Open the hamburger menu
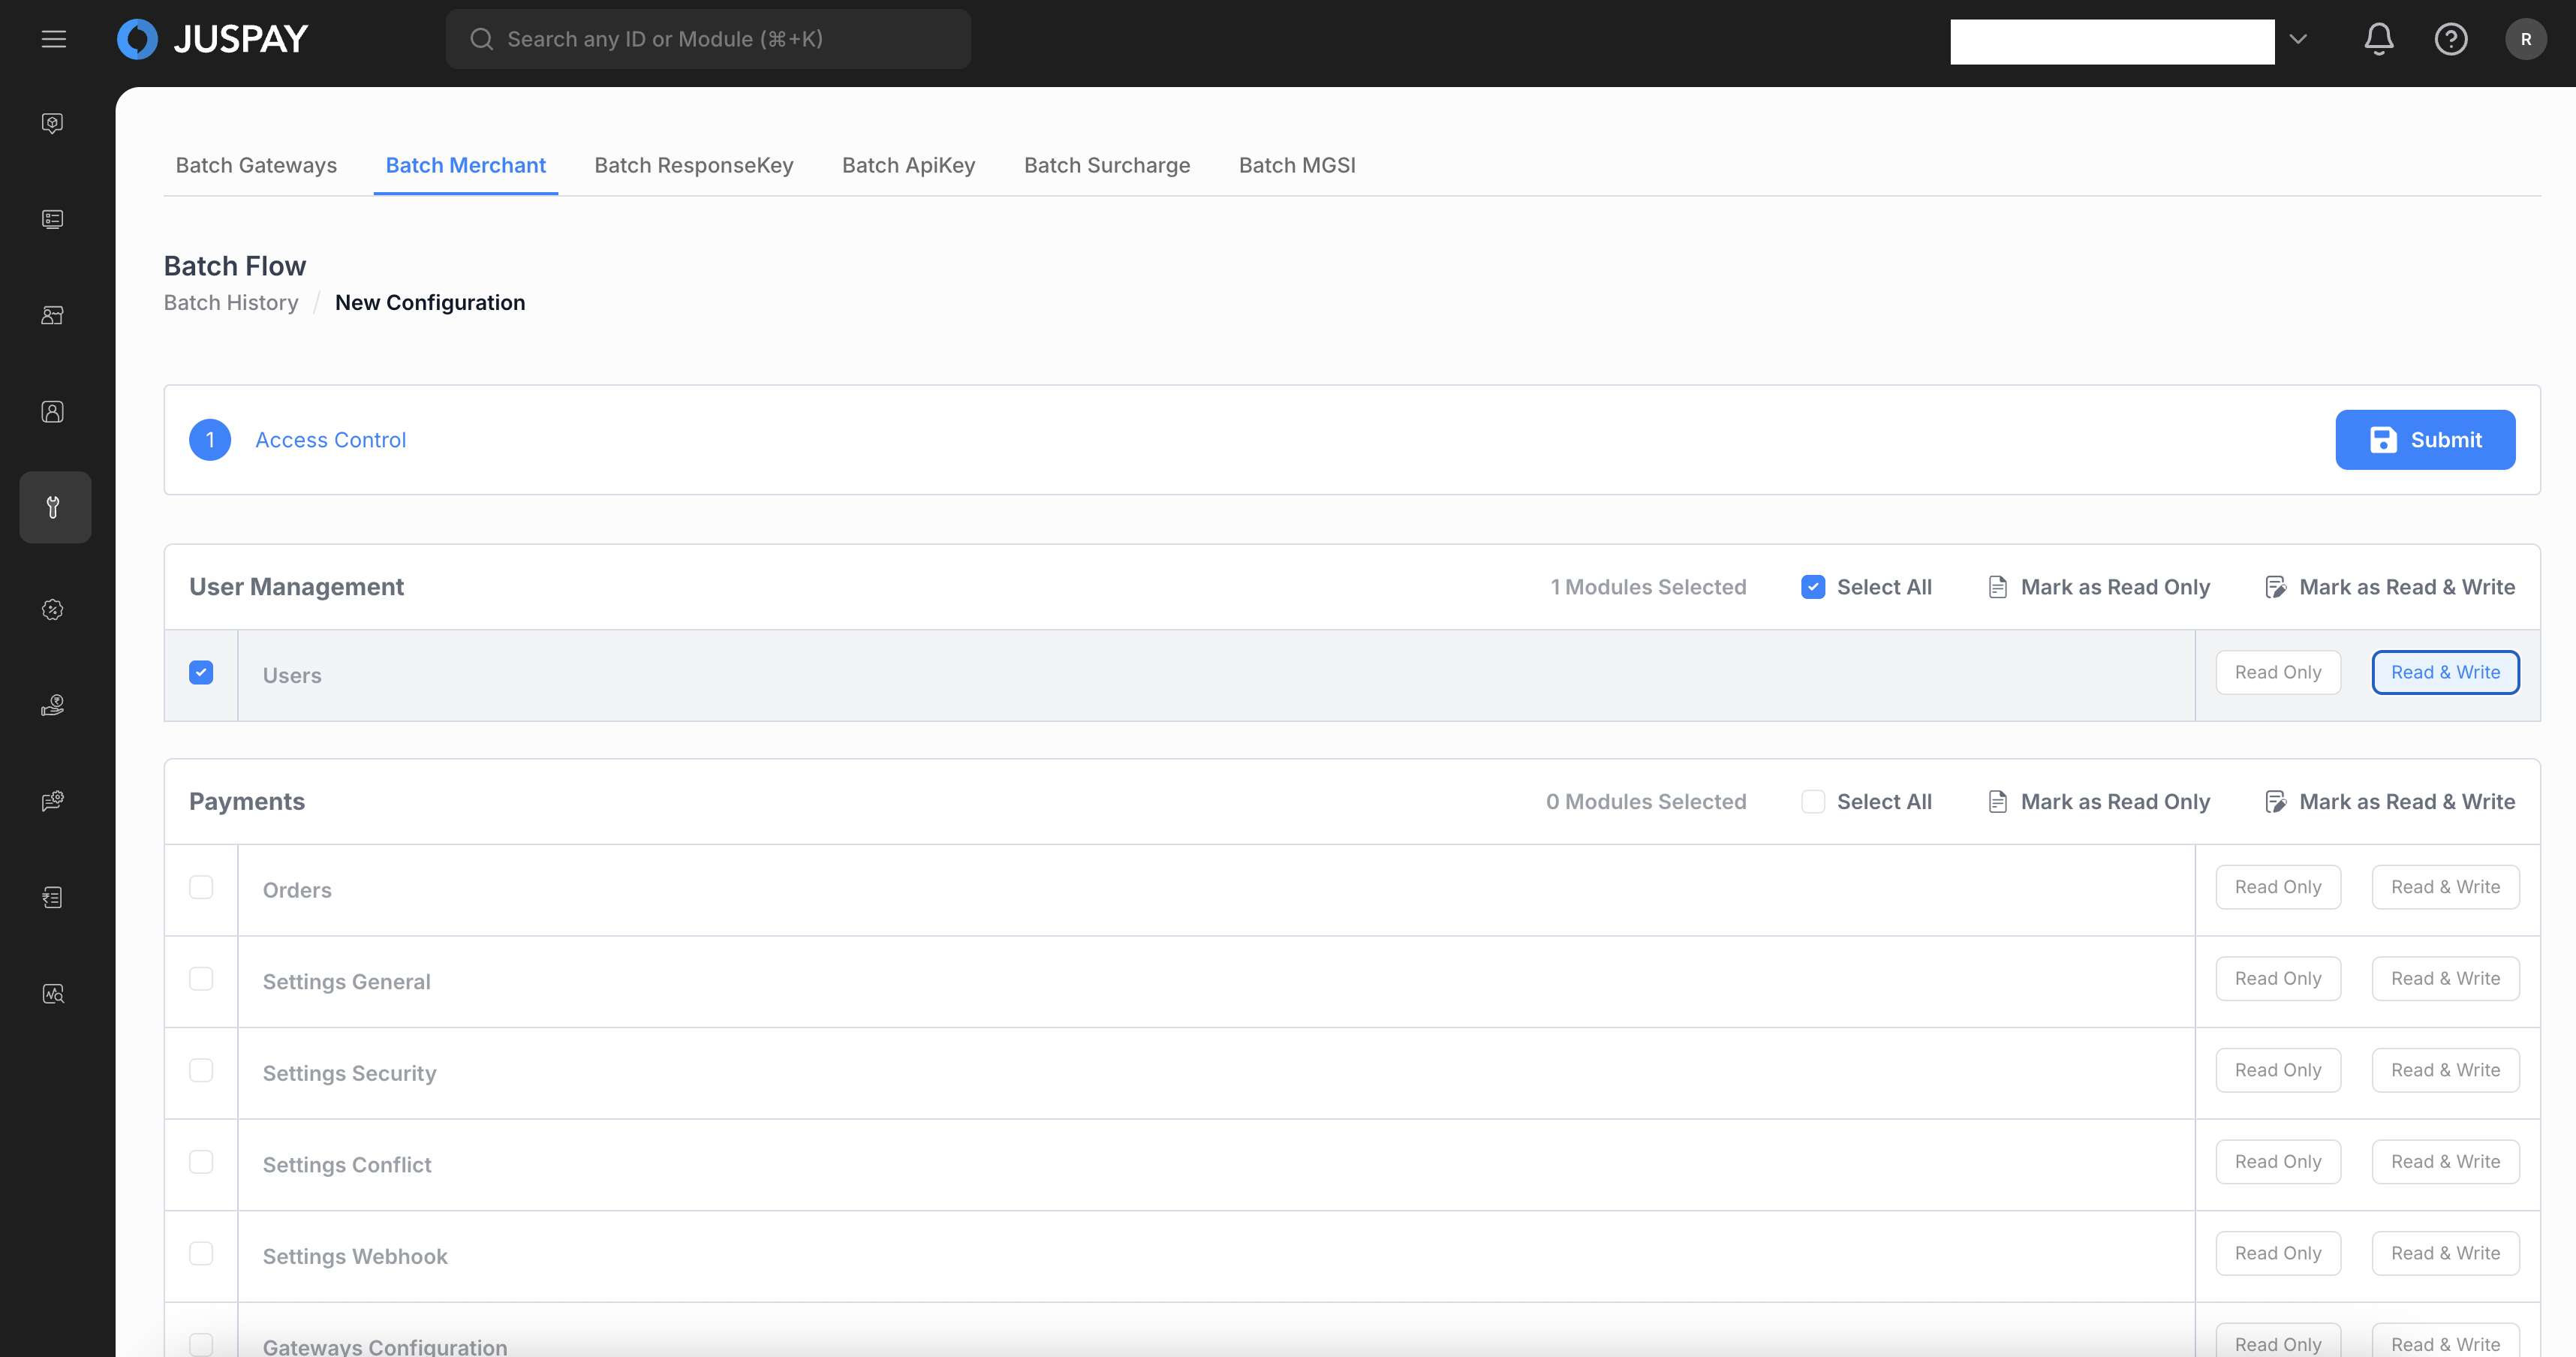2576x1357 pixels. coord(54,39)
